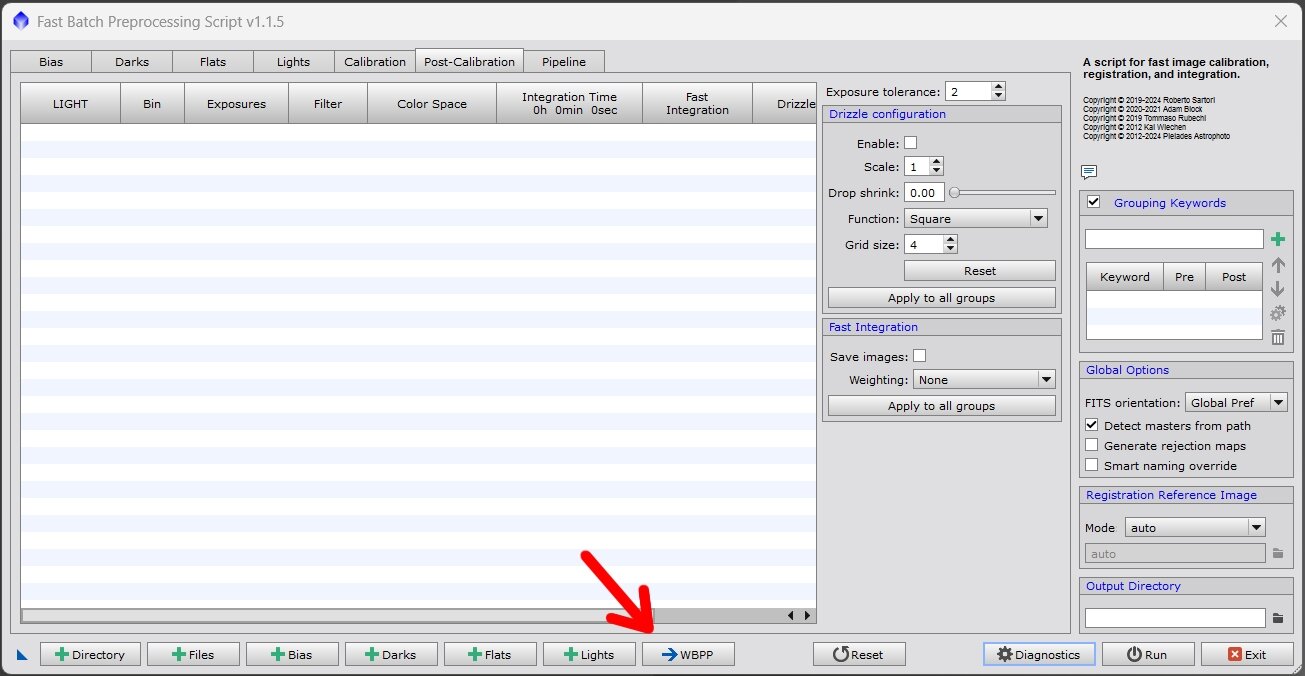Click the add Bias button
Viewport: 1305px width, 676px height.
292,654
